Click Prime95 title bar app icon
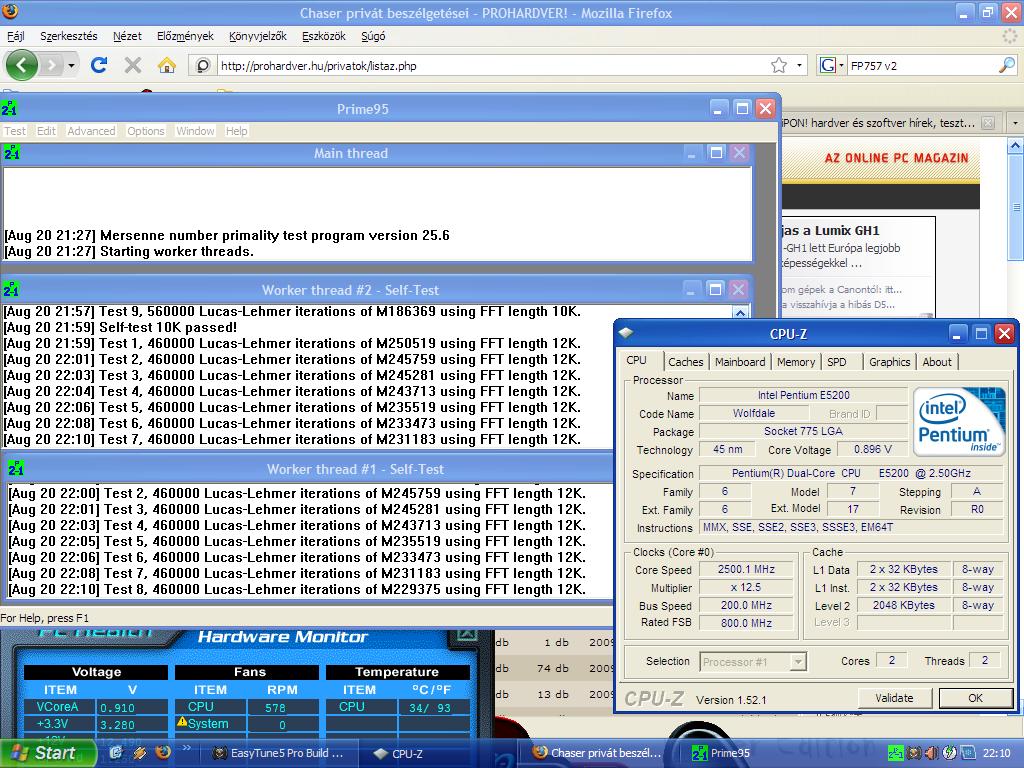 click(9, 108)
